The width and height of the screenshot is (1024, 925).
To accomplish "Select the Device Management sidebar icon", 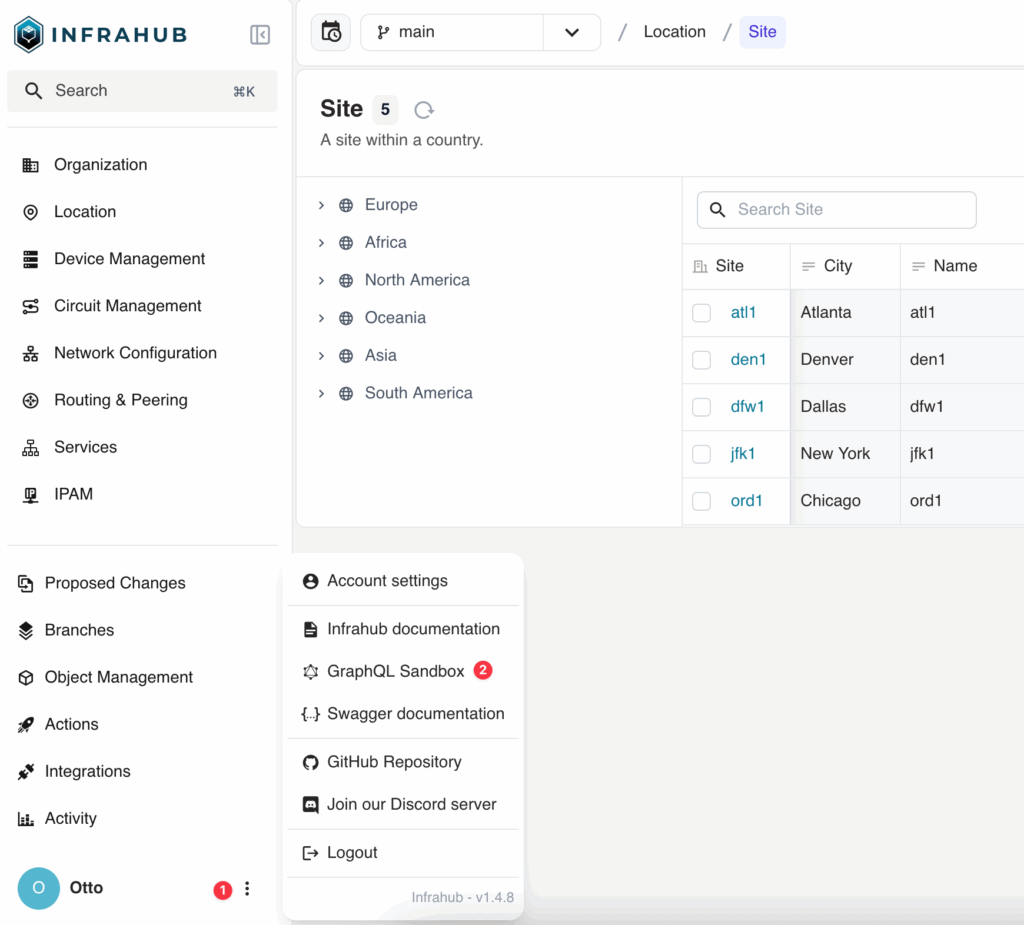I will 27,258.
